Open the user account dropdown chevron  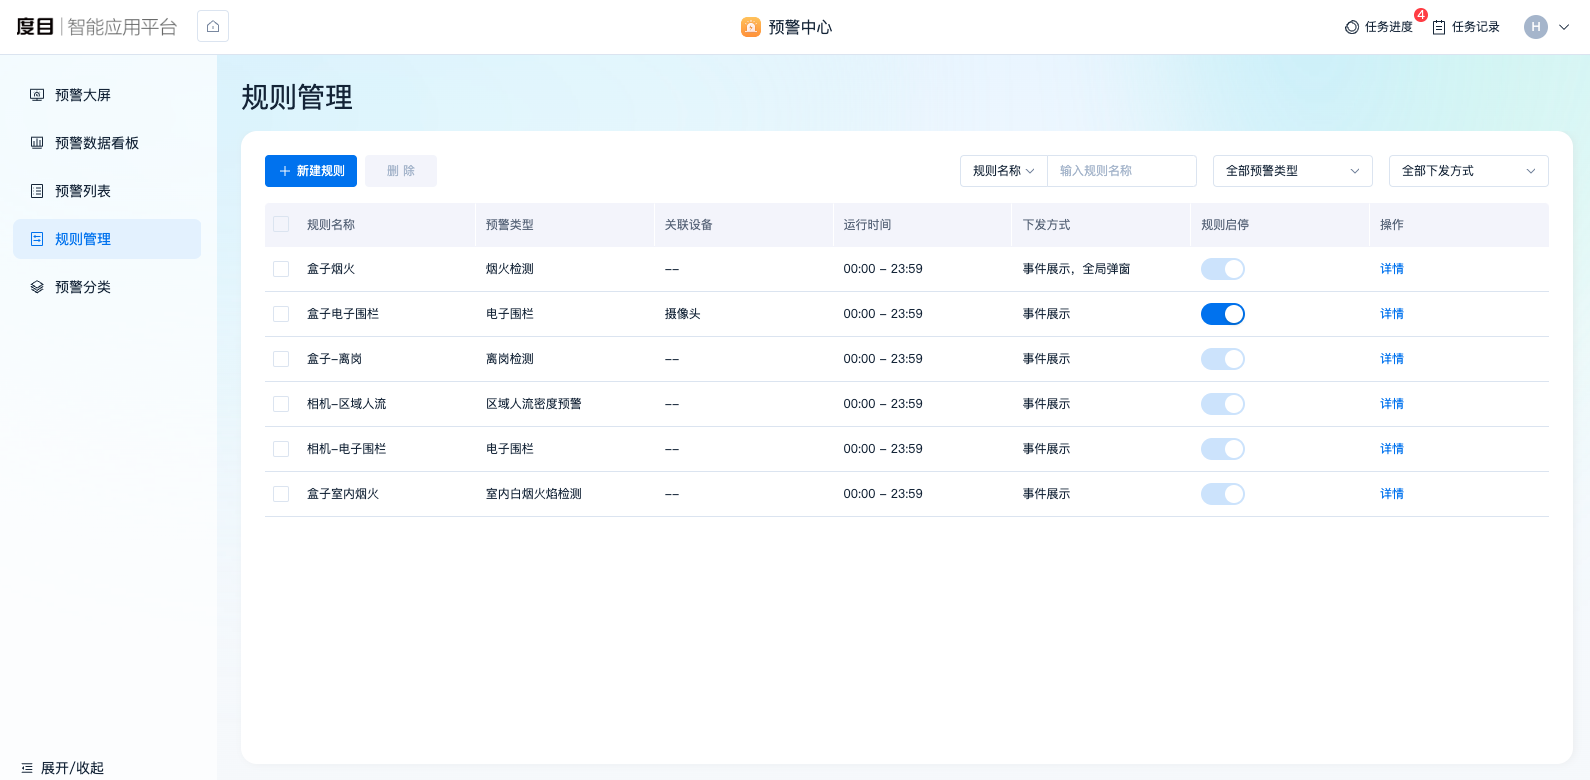point(1564,27)
